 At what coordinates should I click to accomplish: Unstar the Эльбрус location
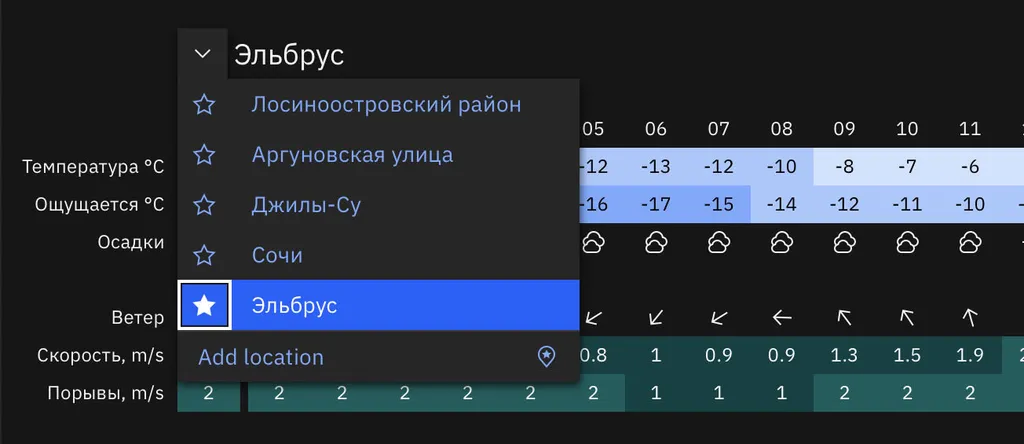coord(204,306)
